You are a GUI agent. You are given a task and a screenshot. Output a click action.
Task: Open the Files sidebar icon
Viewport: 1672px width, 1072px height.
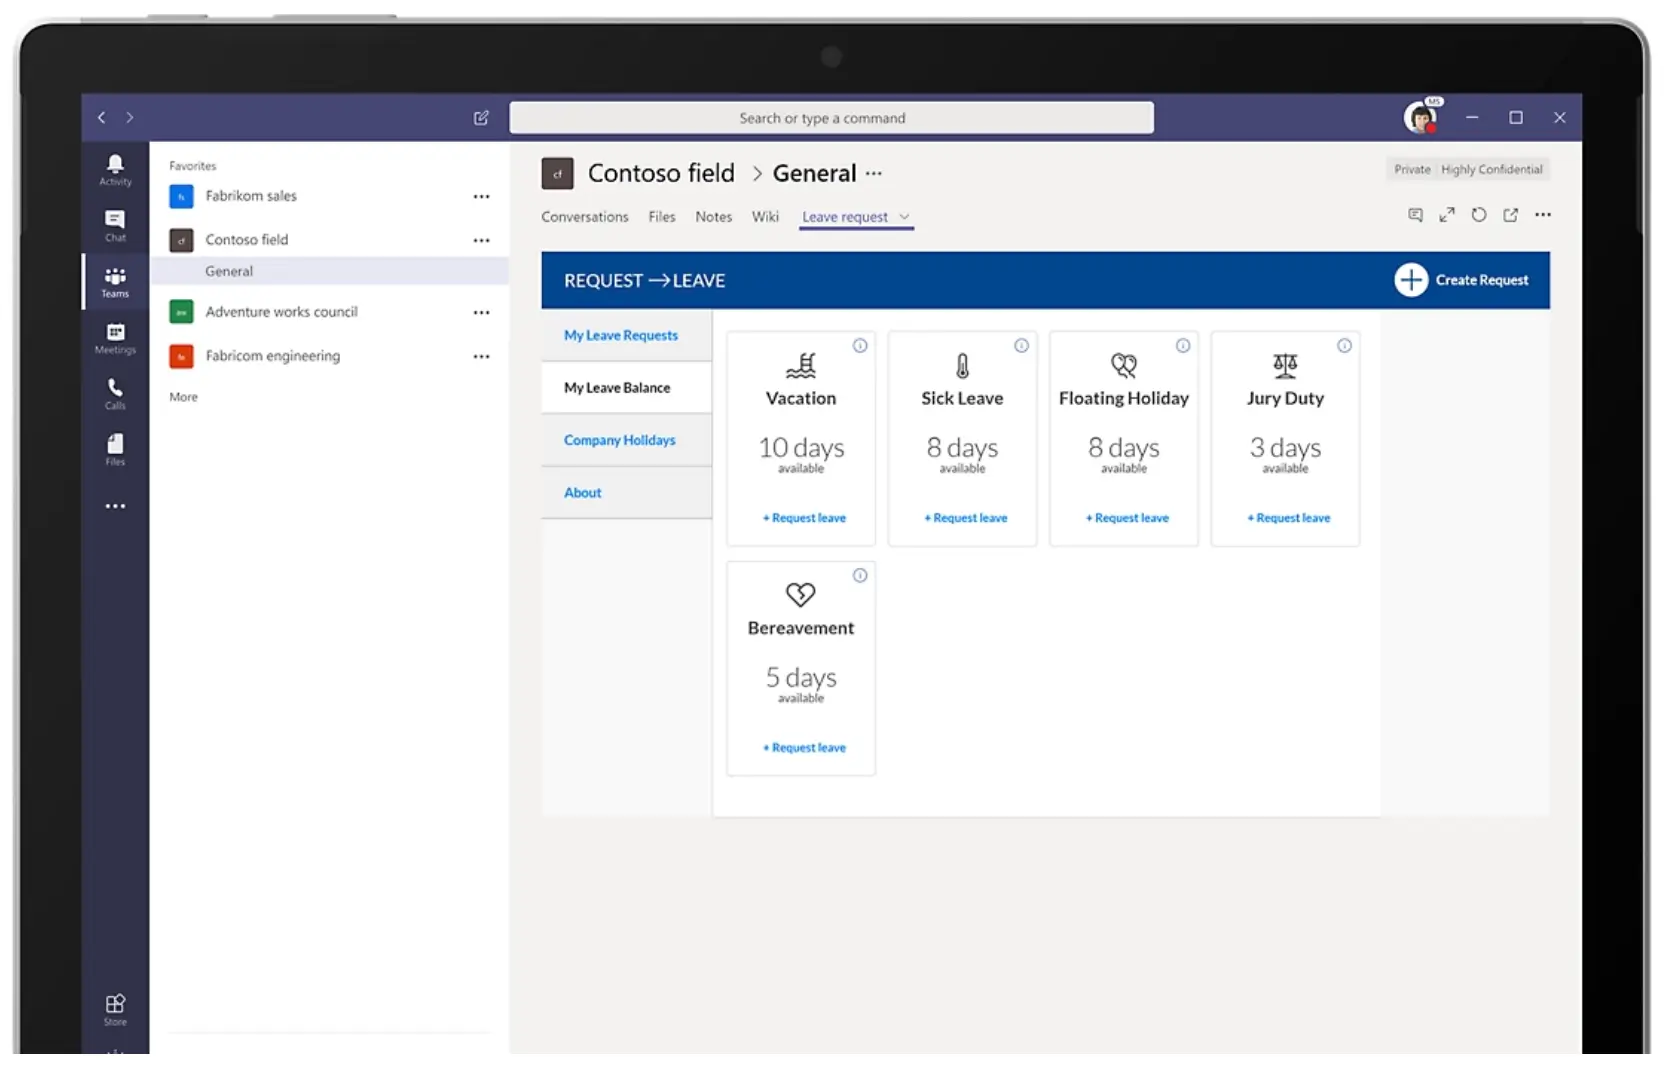coord(115,449)
